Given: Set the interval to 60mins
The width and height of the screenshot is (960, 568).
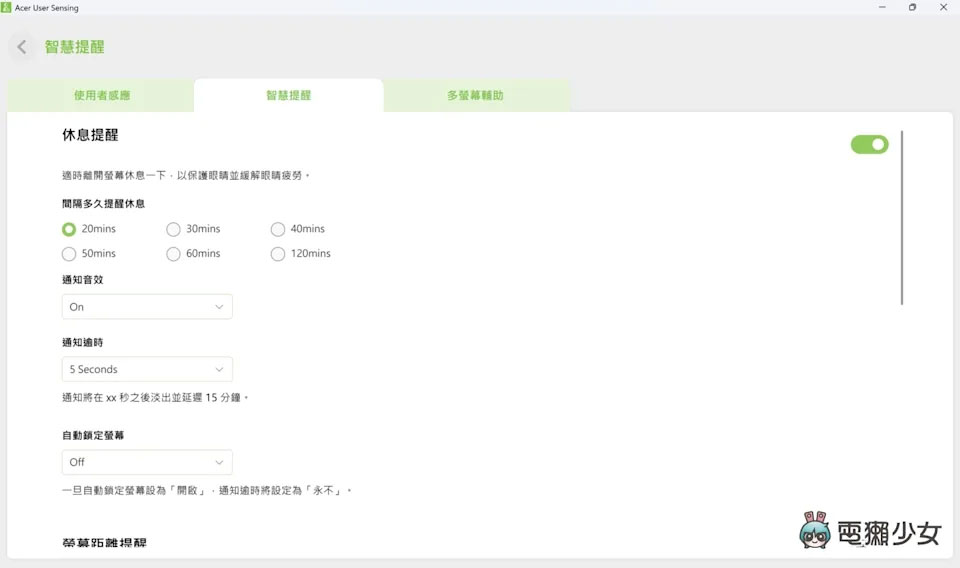Looking at the screenshot, I should 173,254.
